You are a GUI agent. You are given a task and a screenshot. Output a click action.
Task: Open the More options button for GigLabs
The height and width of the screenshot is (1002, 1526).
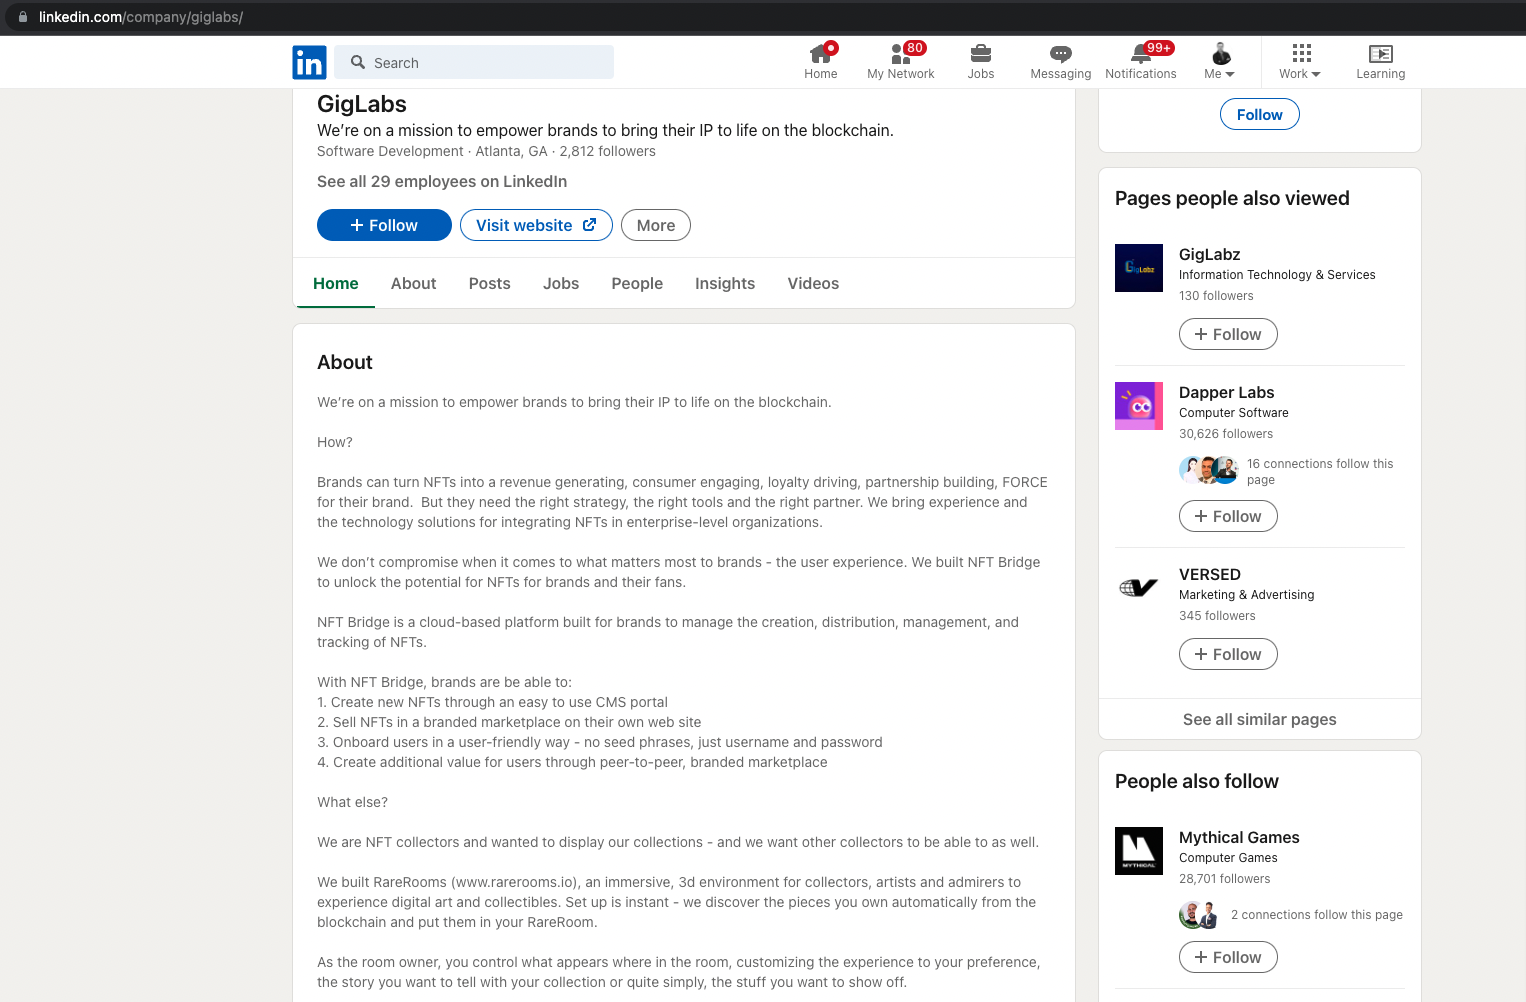point(656,225)
